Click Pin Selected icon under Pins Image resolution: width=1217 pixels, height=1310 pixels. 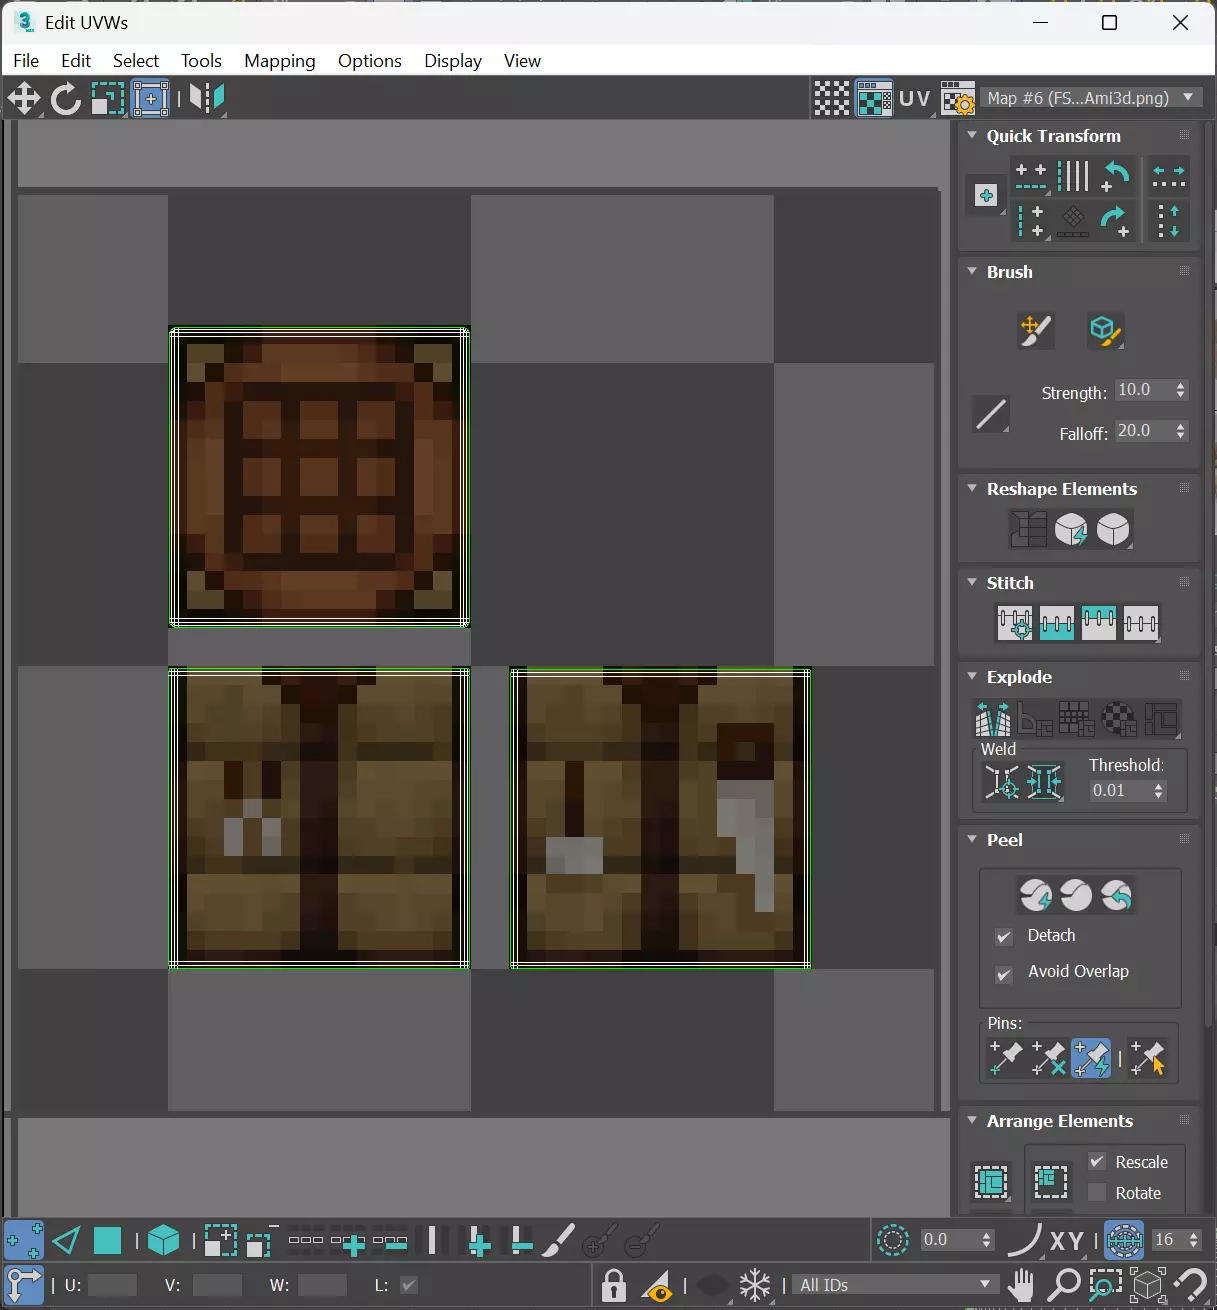[x=1004, y=1058]
